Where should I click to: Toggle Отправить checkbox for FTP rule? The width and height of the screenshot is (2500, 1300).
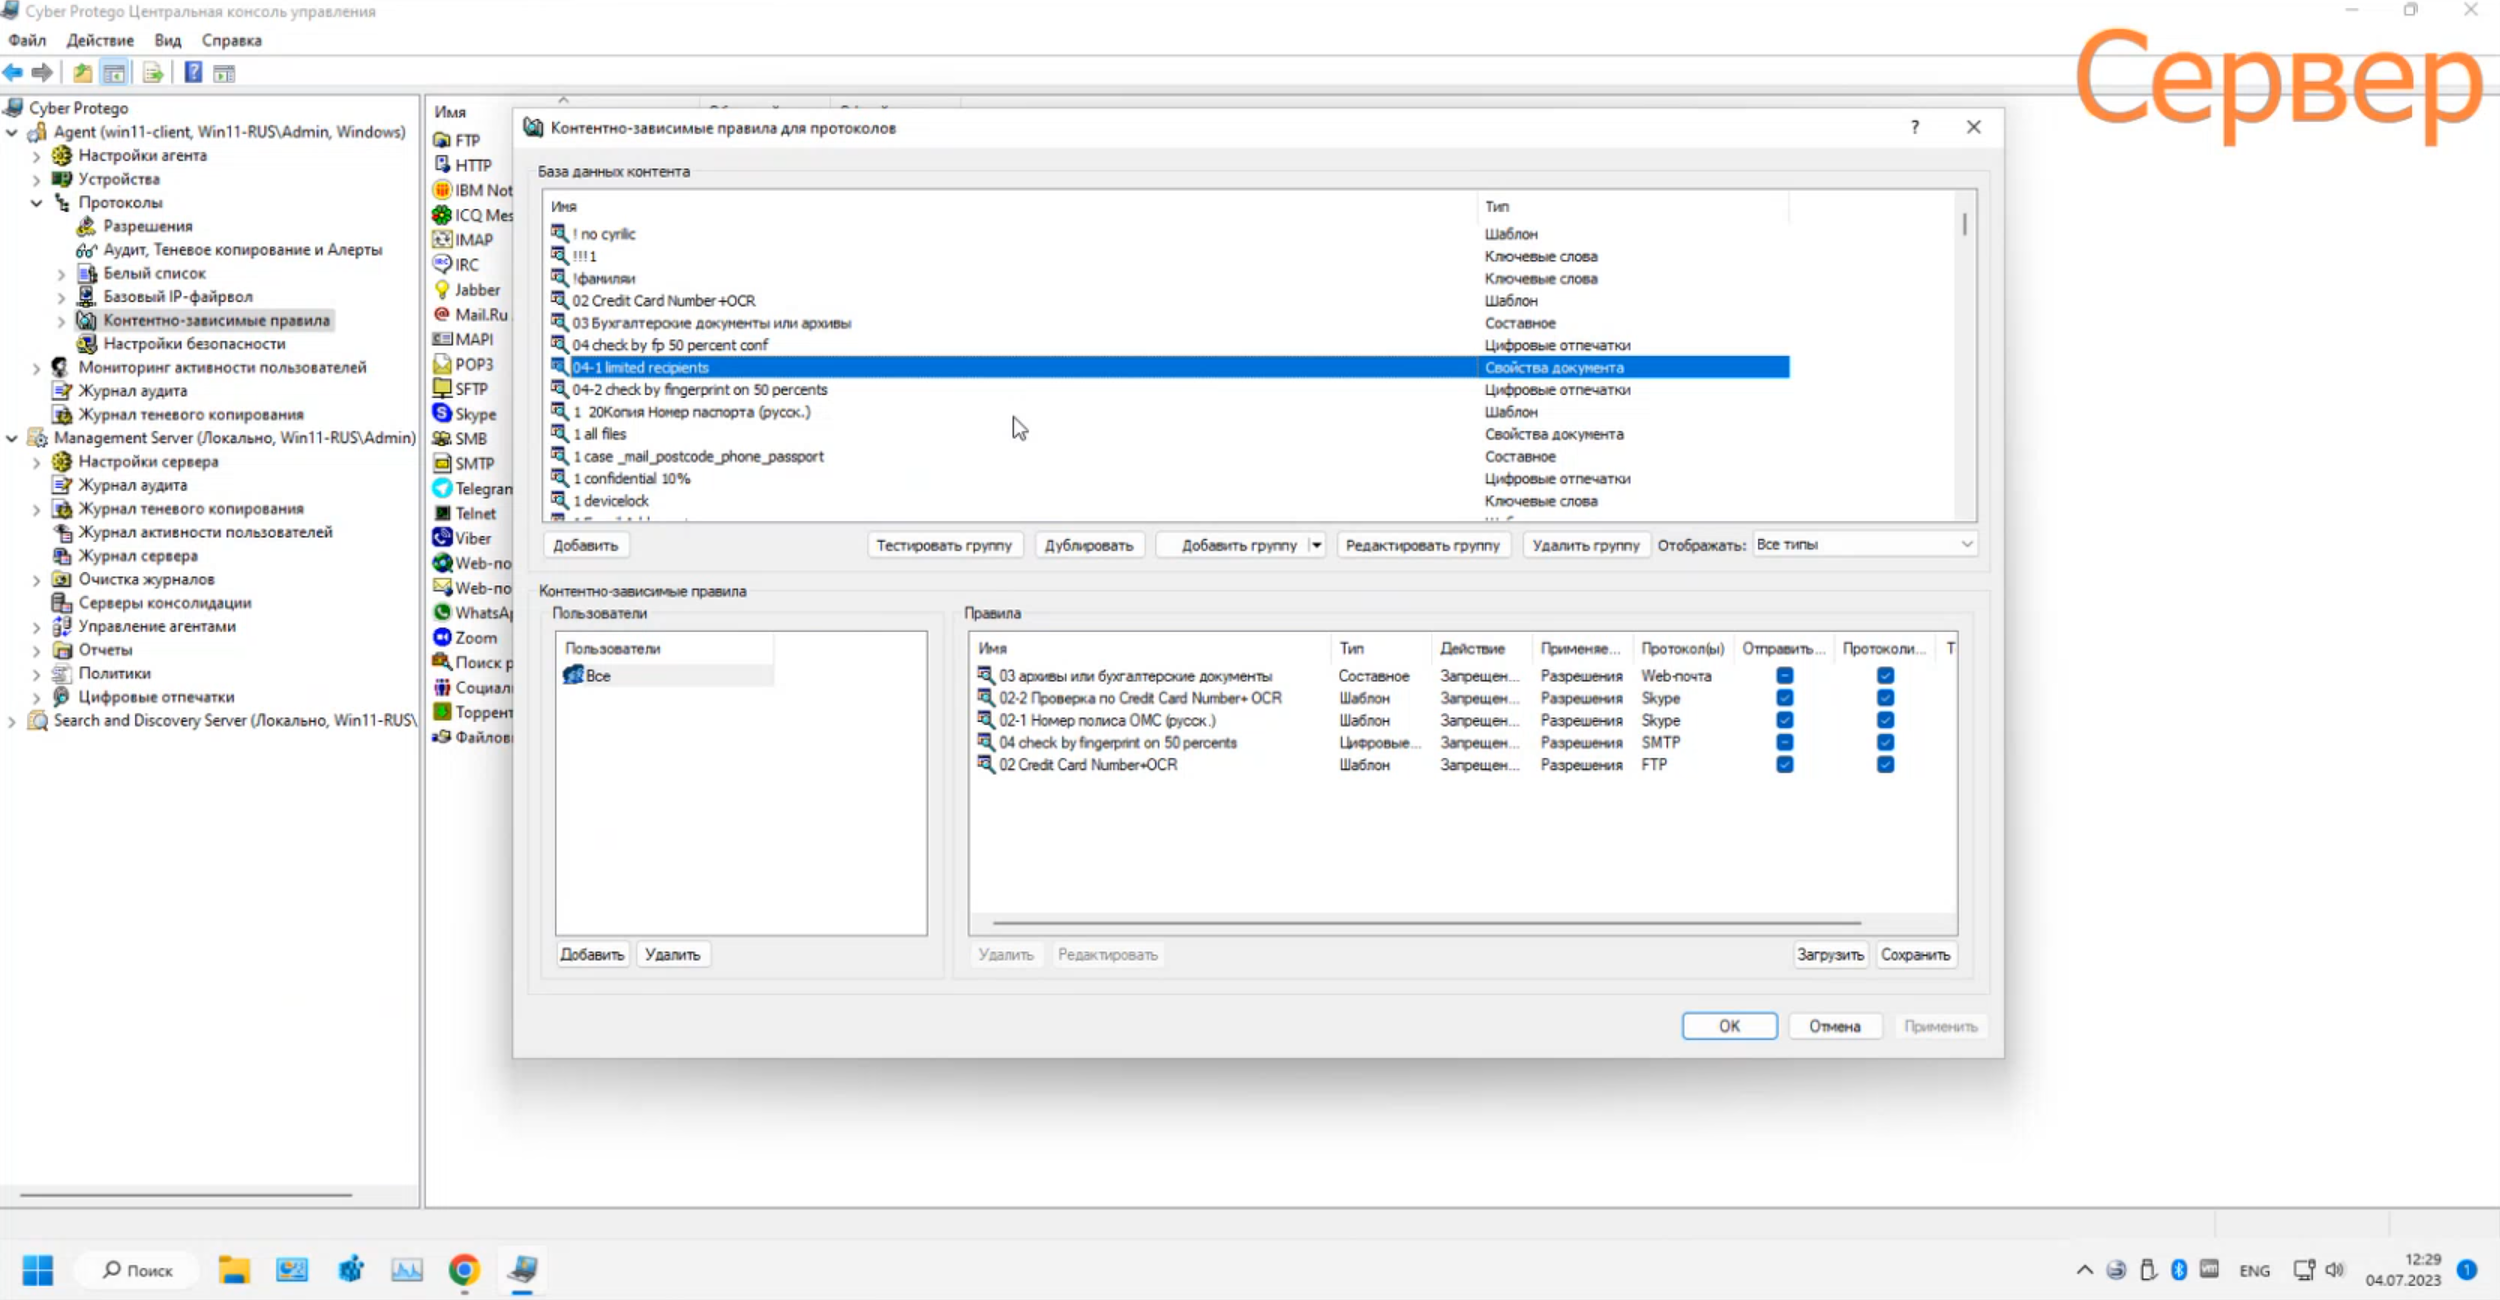pos(1784,765)
